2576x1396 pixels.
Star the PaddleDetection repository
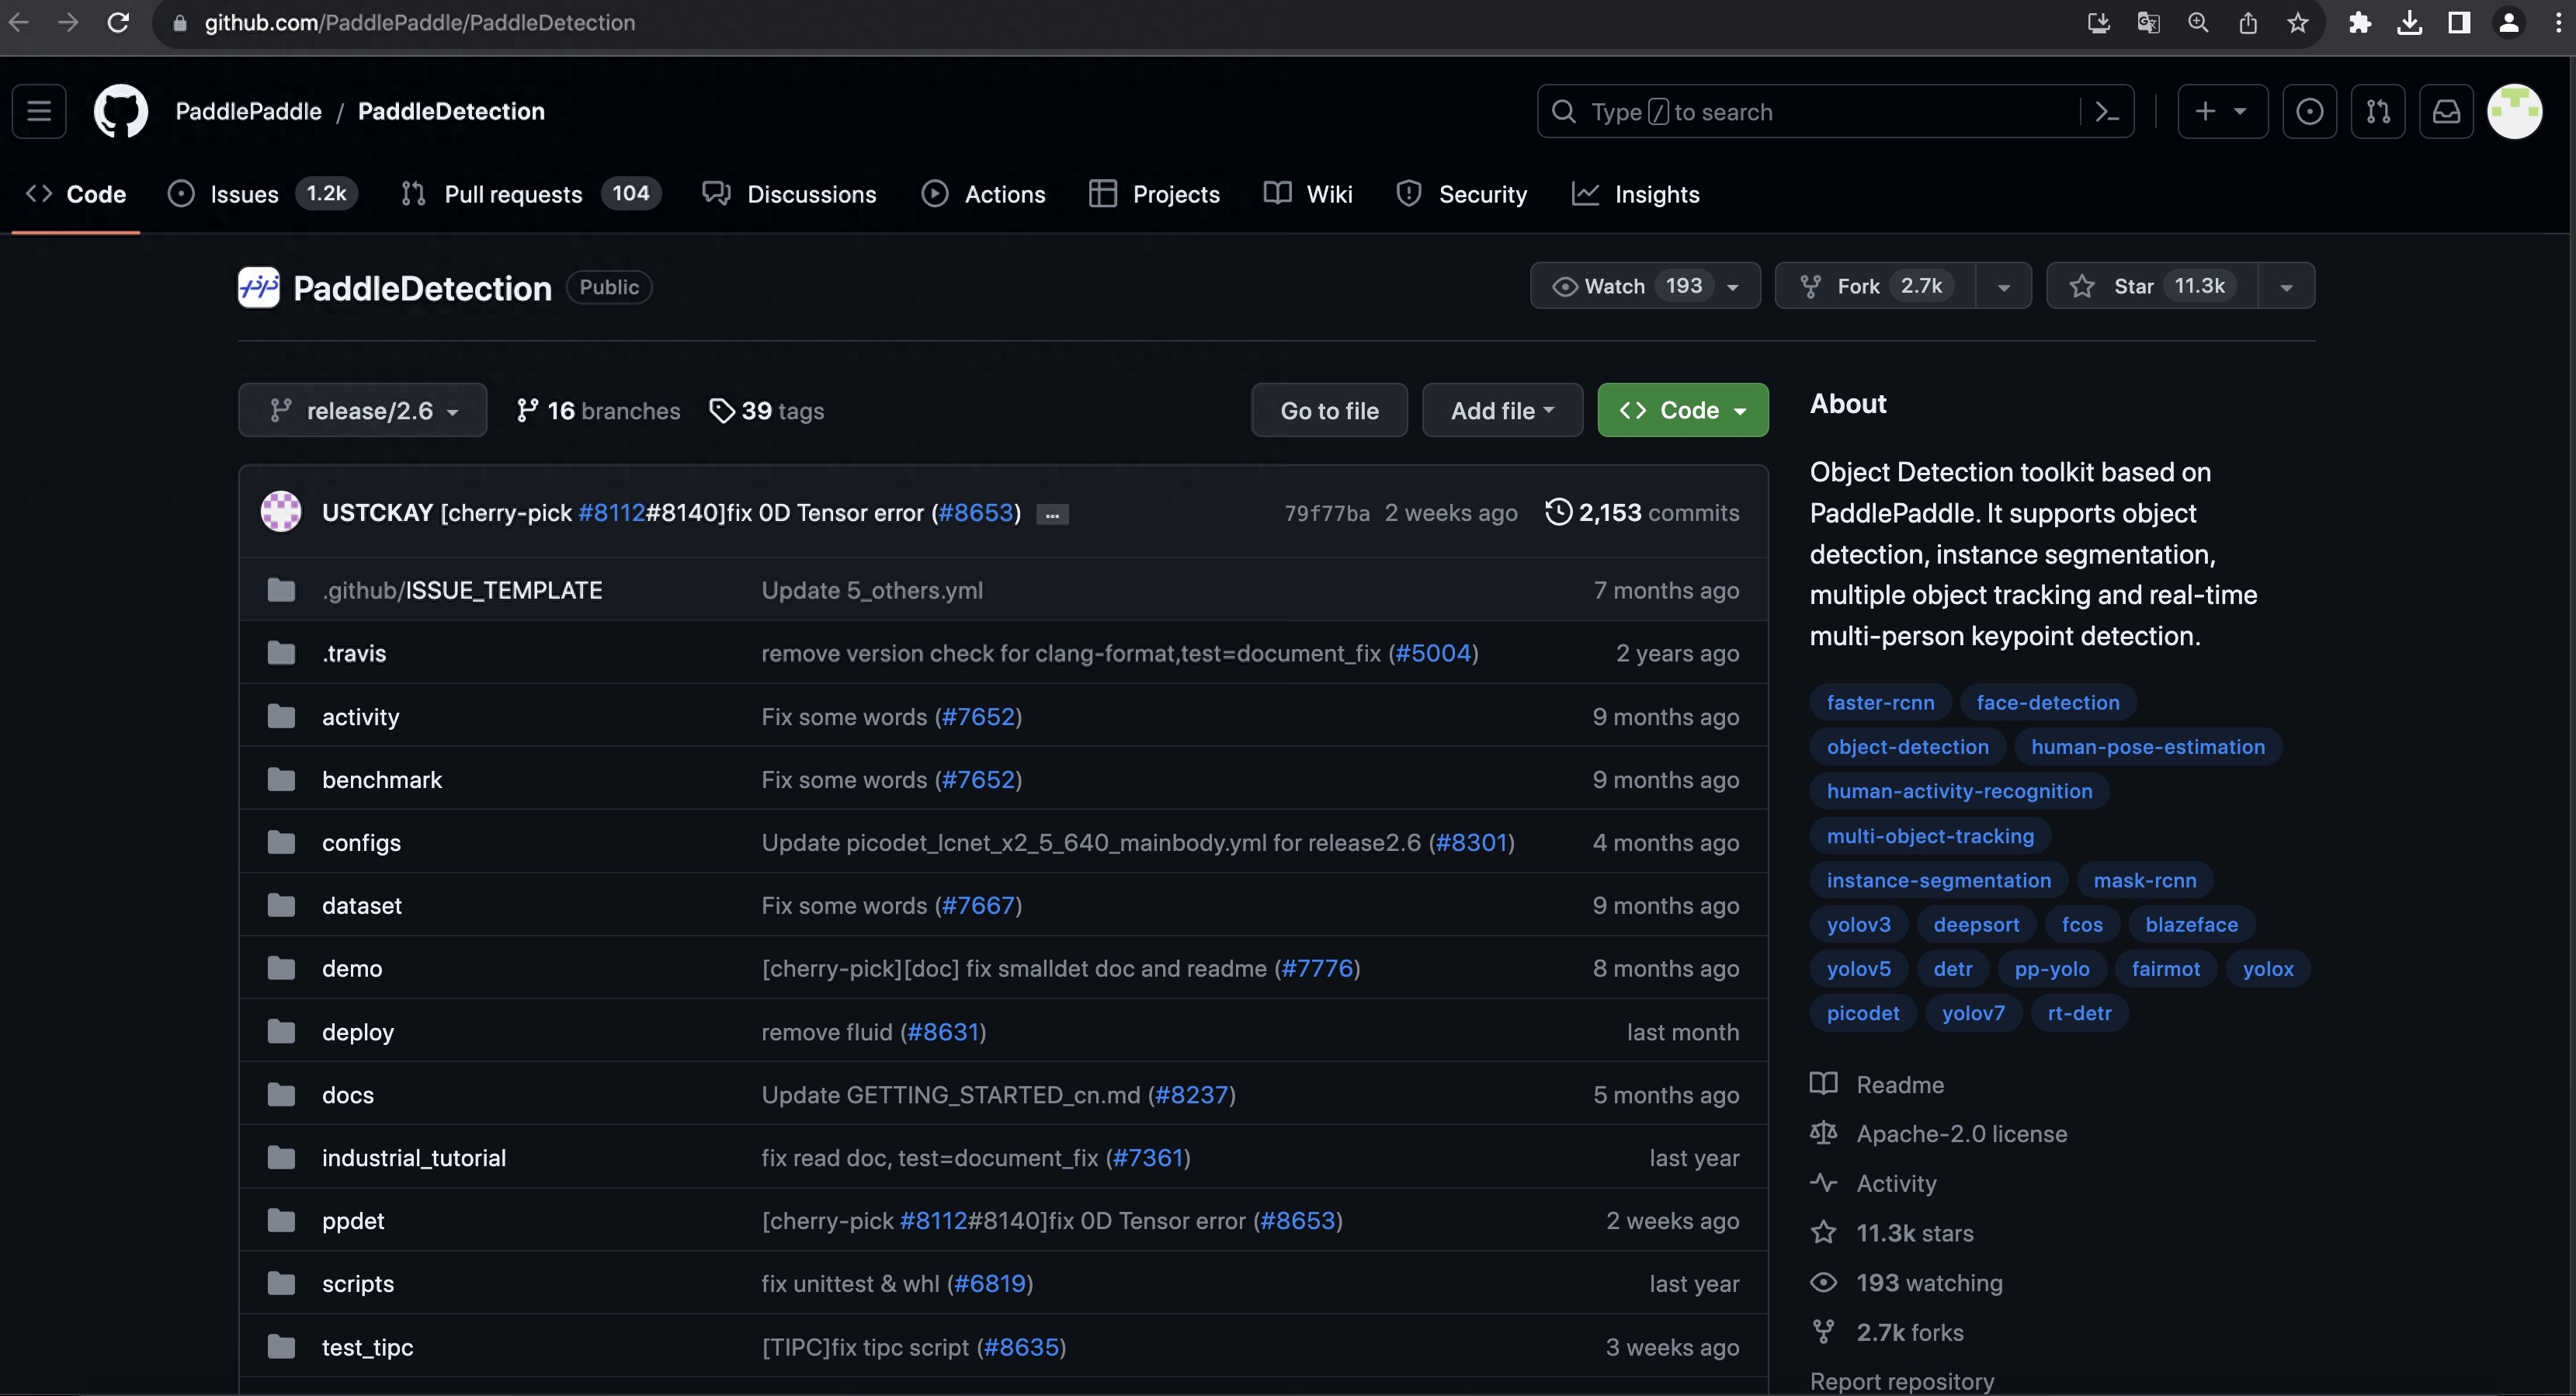click(2152, 286)
